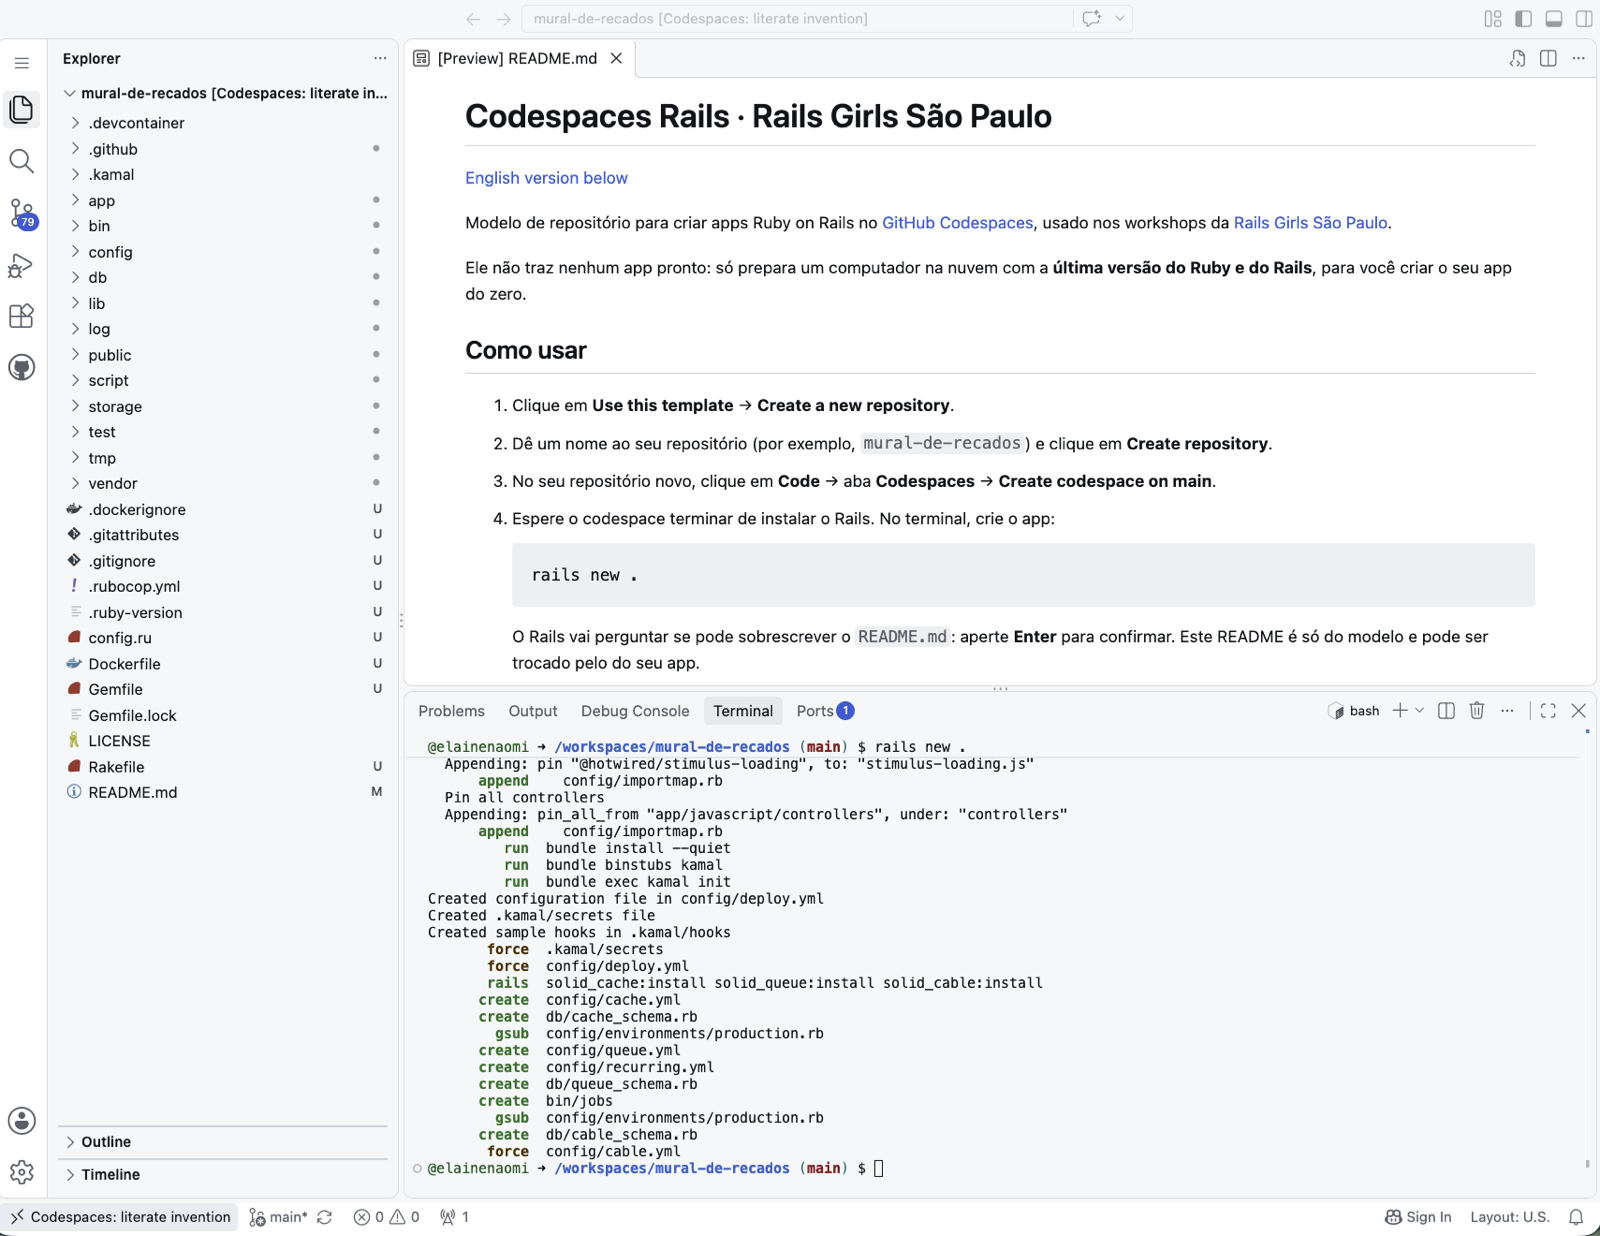Open the customize layout button
This screenshot has width=1600, height=1236.
tap(1493, 19)
